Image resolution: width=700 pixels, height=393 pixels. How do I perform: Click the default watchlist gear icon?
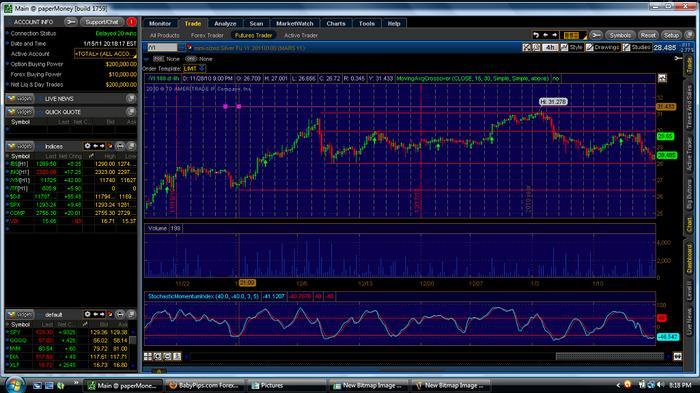coord(88,314)
